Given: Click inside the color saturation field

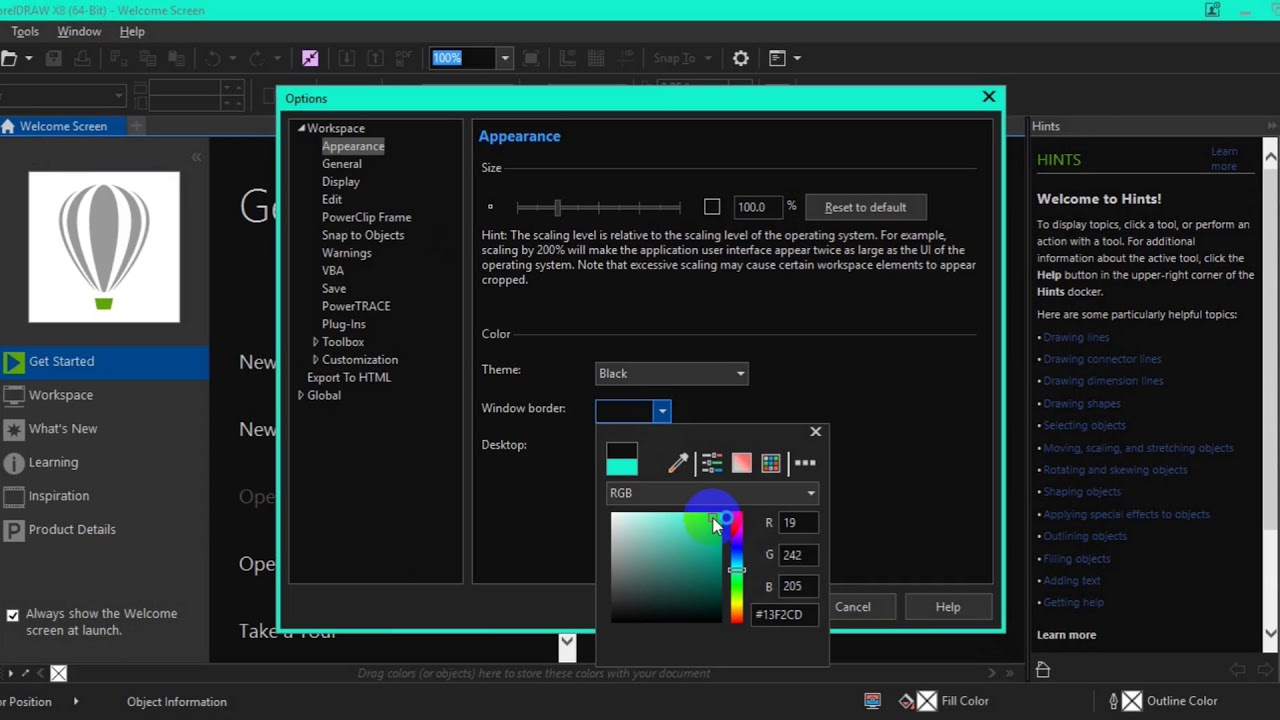Looking at the screenshot, I should [x=666, y=567].
